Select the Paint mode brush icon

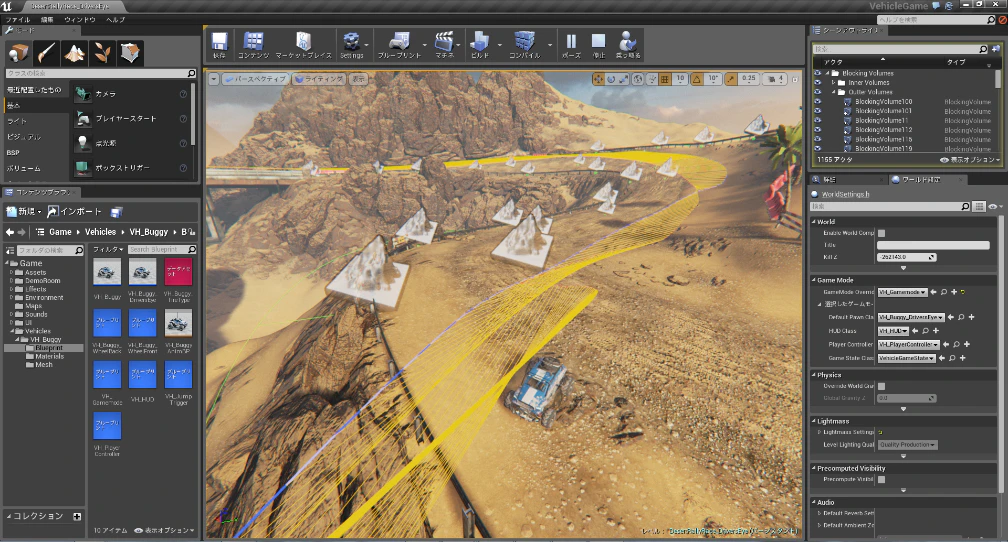(x=46, y=53)
